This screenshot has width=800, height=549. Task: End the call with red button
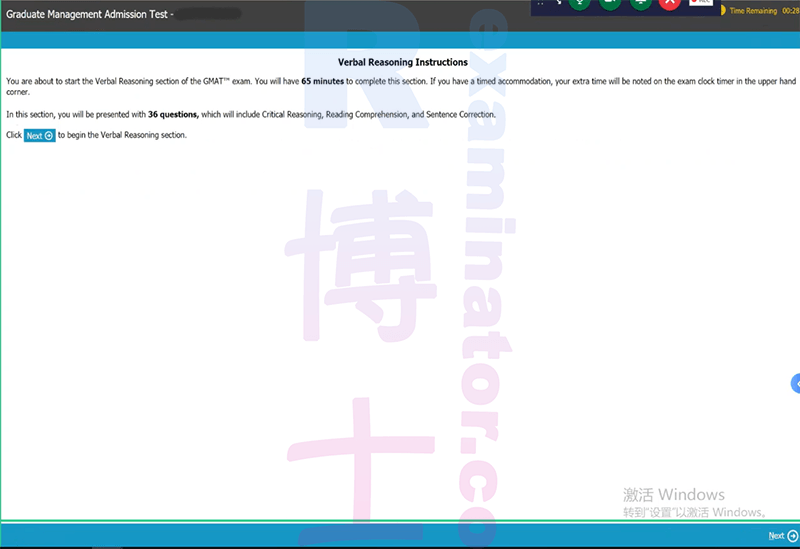[669, 4]
